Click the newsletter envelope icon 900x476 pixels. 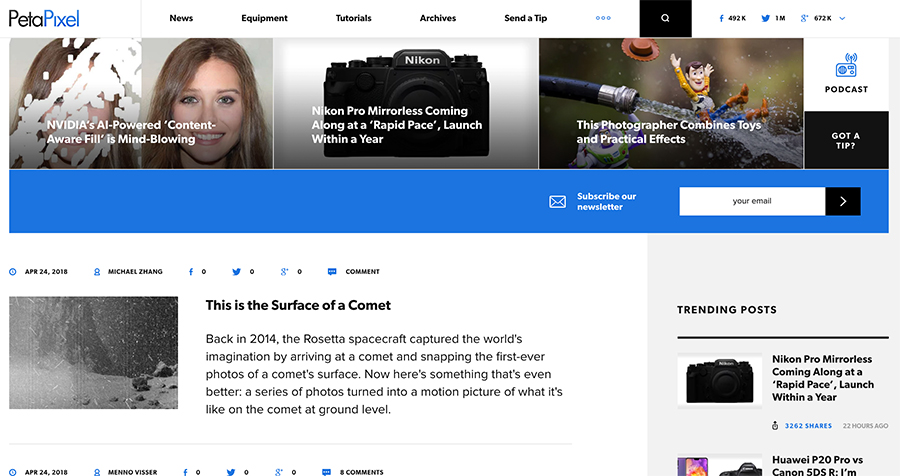click(x=557, y=202)
